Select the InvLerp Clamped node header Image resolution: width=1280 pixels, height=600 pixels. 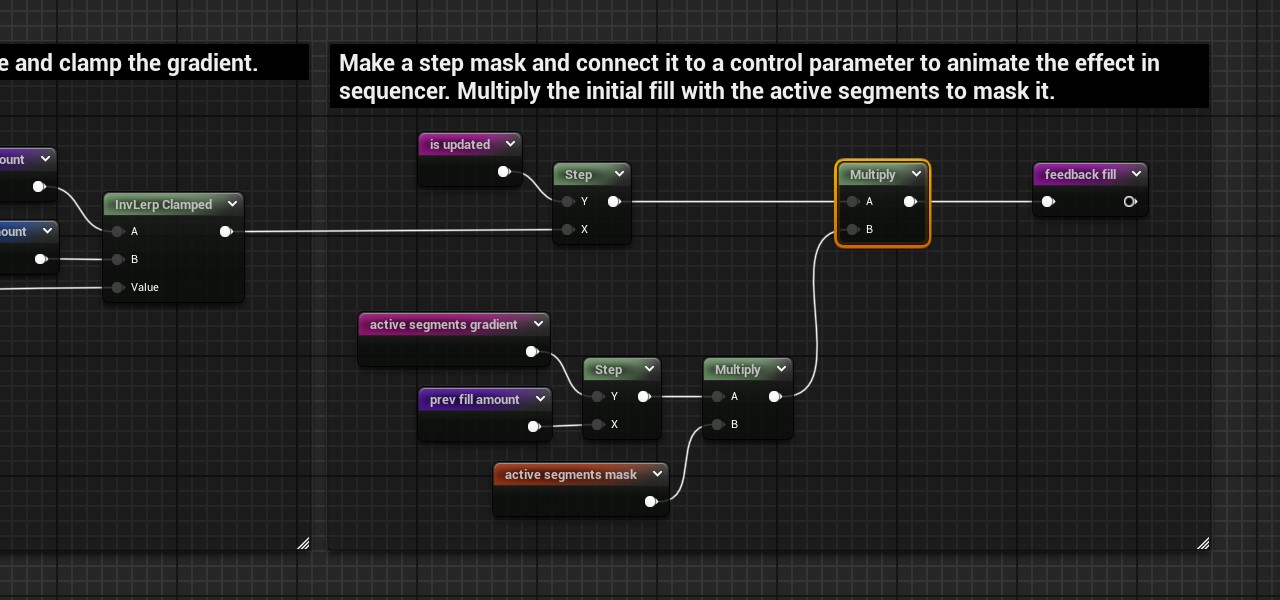[x=163, y=204]
